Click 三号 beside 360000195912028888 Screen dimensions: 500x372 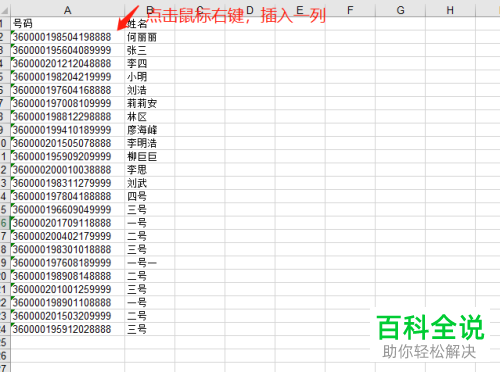150,329
